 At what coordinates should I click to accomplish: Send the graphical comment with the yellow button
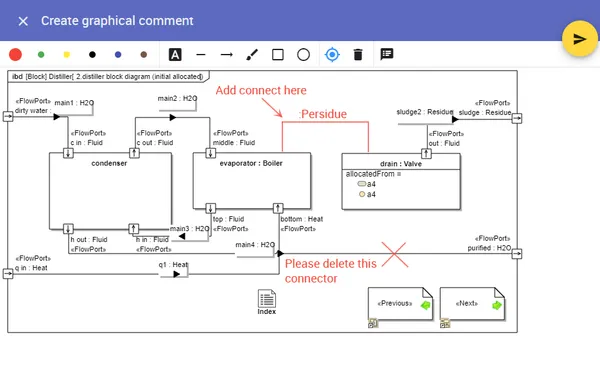[579, 39]
